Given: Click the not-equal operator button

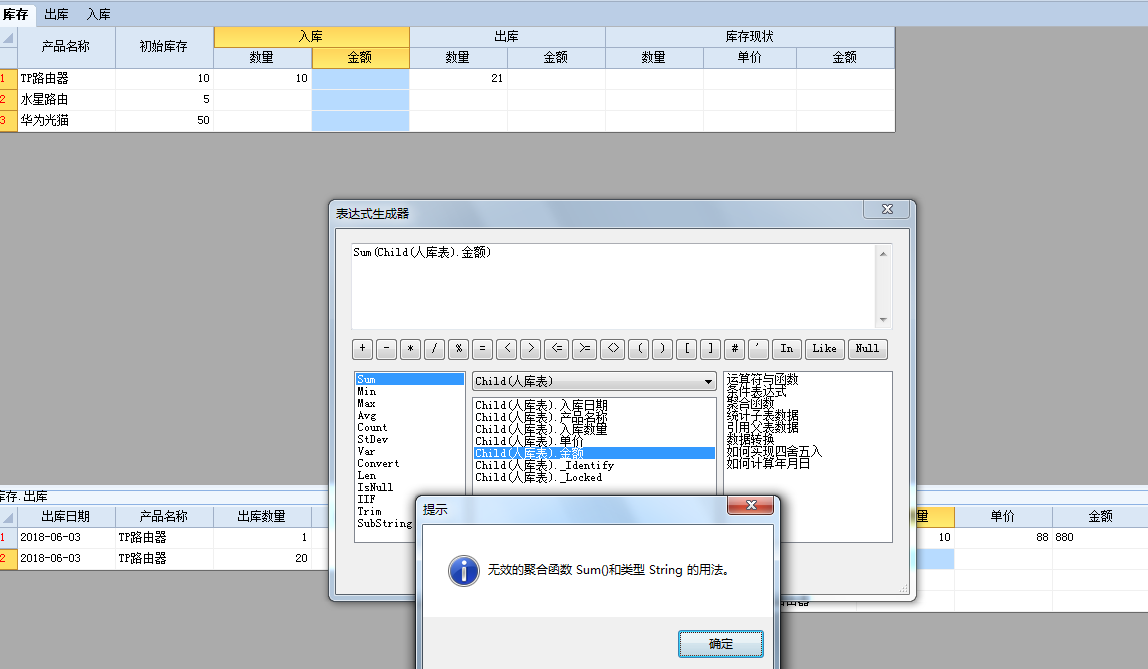Looking at the screenshot, I should pyautogui.click(x=613, y=349).
